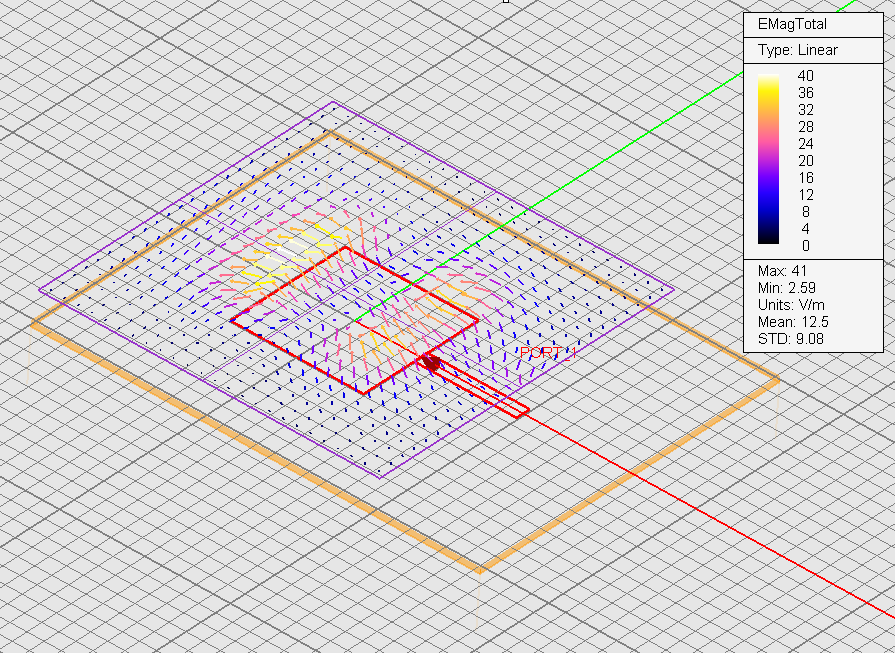Click the Max: 41 statistic
The width and height of the screenshot is (895, 654).
[782, 271]
